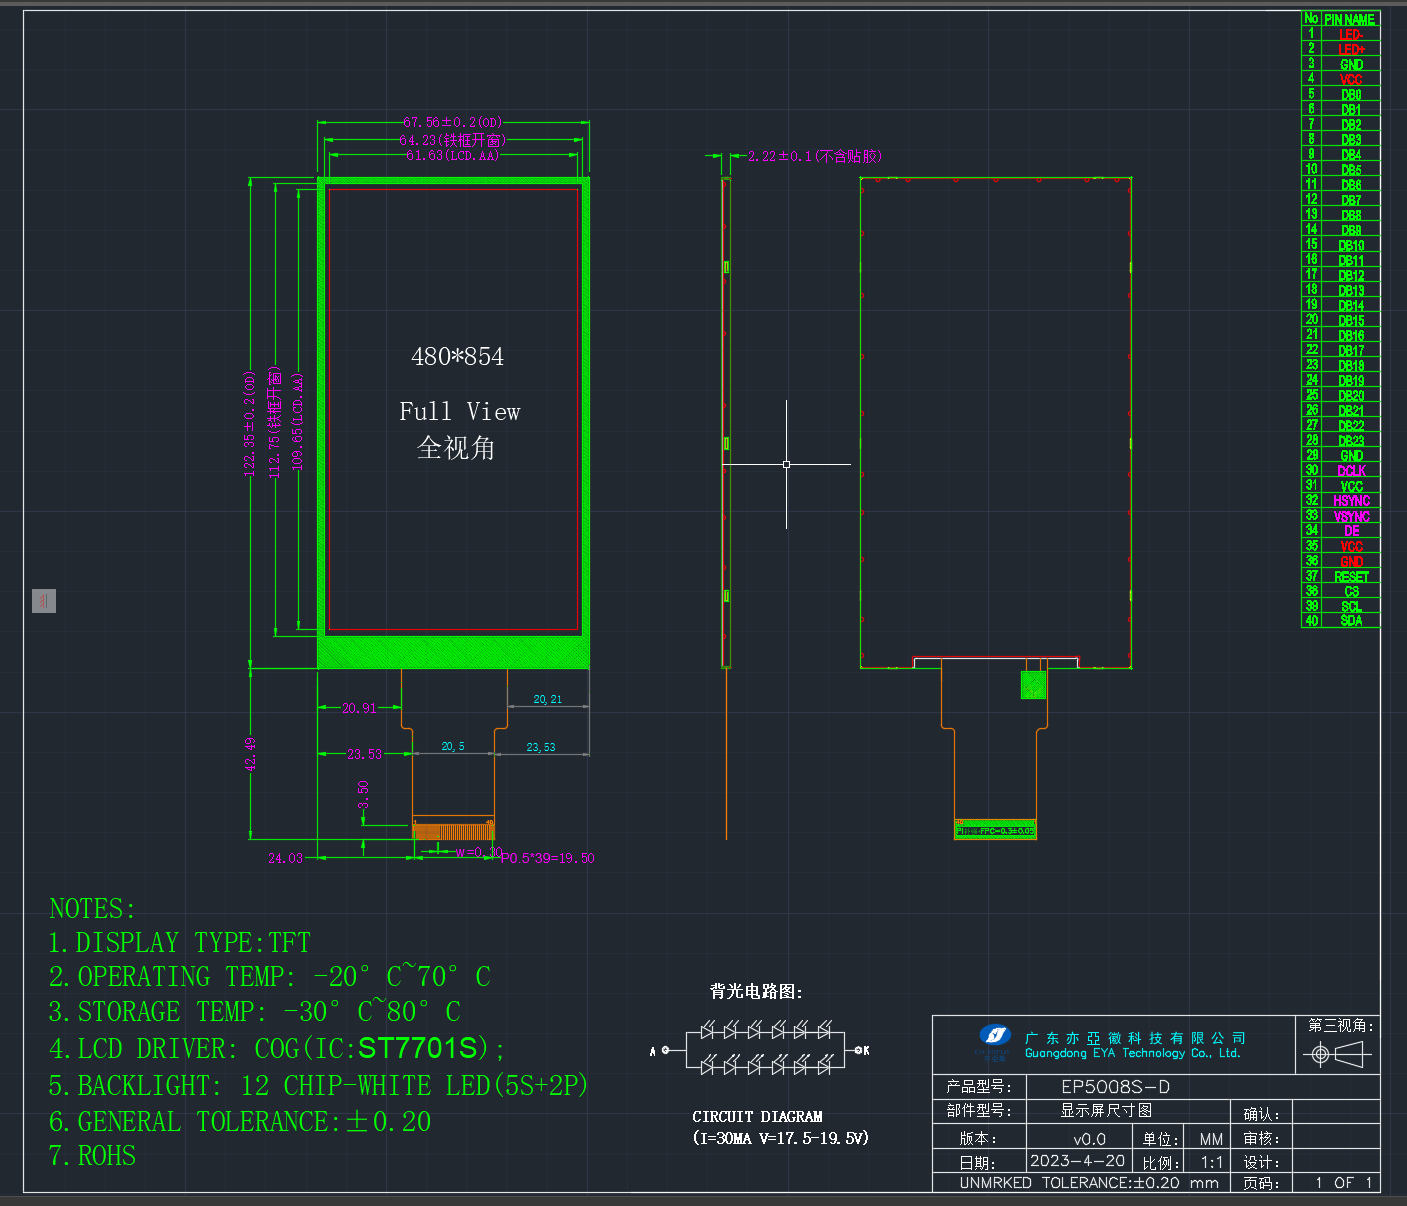Image resolution: width=1407 pixels, height=1206 pixels.
Task: Select the storage temperature note
Action: 254,1012
